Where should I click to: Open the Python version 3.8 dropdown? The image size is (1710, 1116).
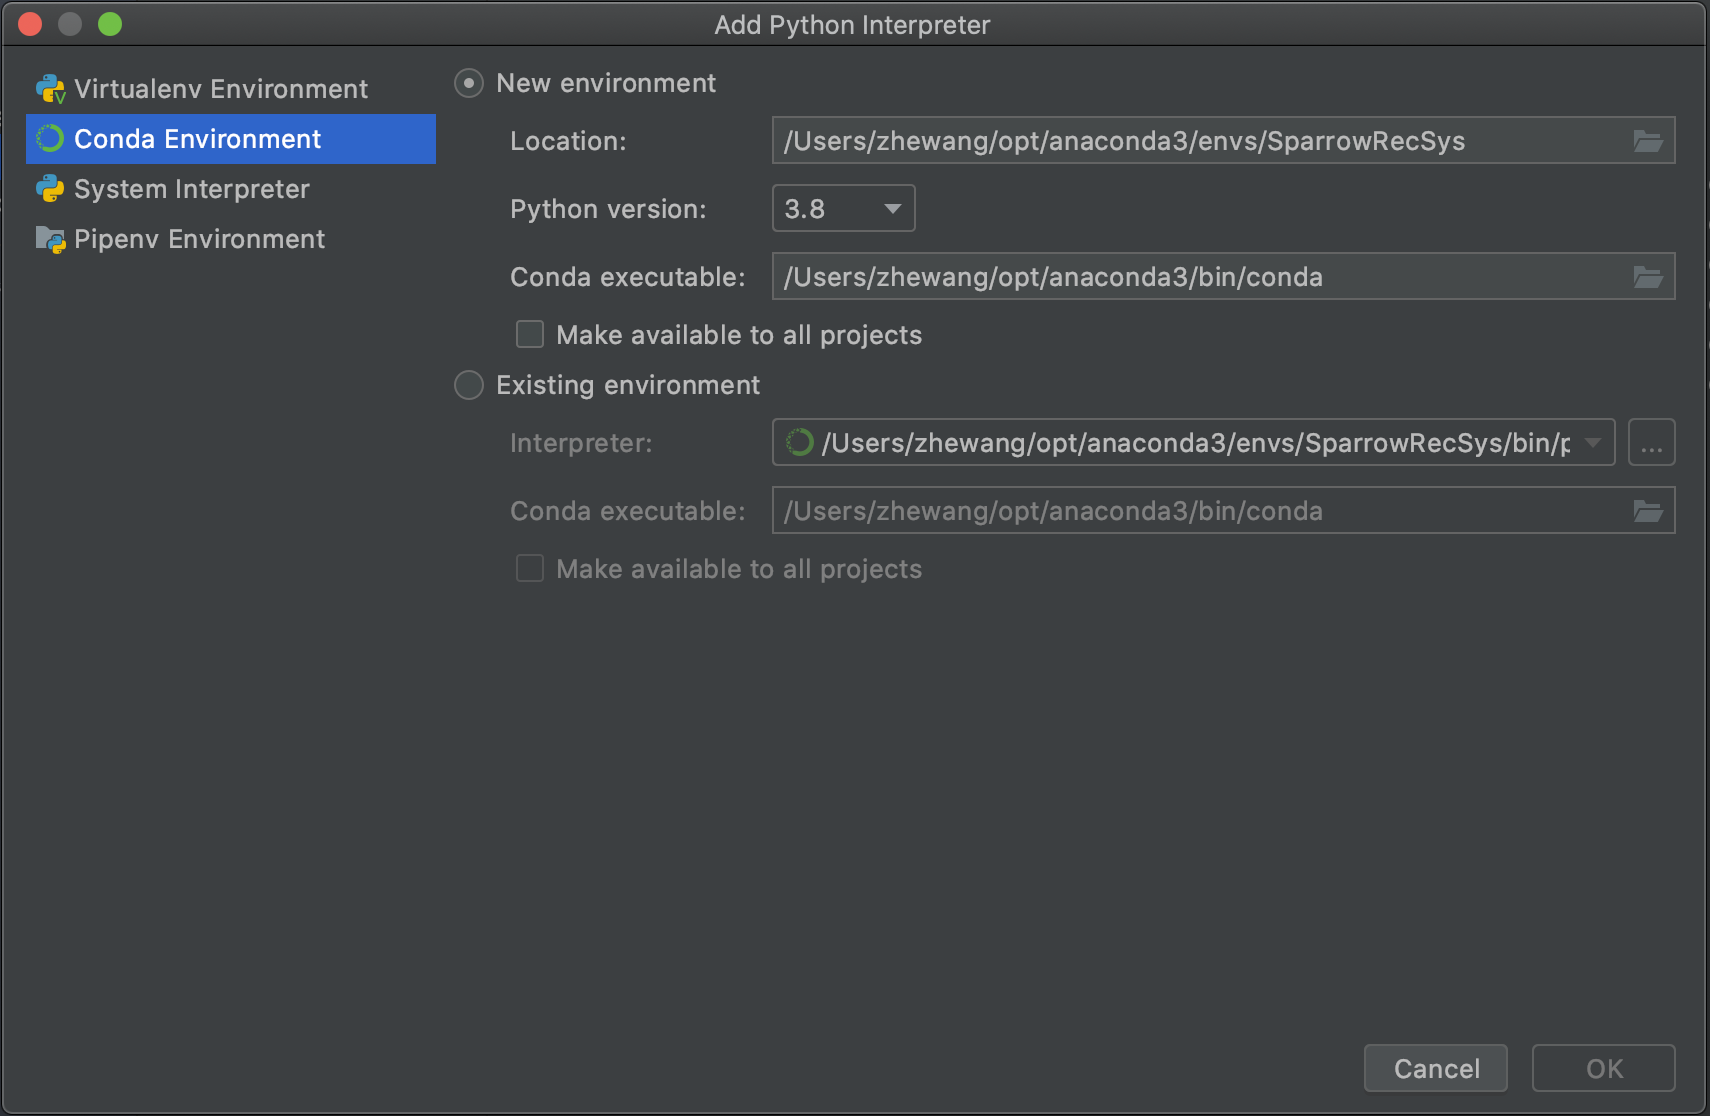click(844, 208)
